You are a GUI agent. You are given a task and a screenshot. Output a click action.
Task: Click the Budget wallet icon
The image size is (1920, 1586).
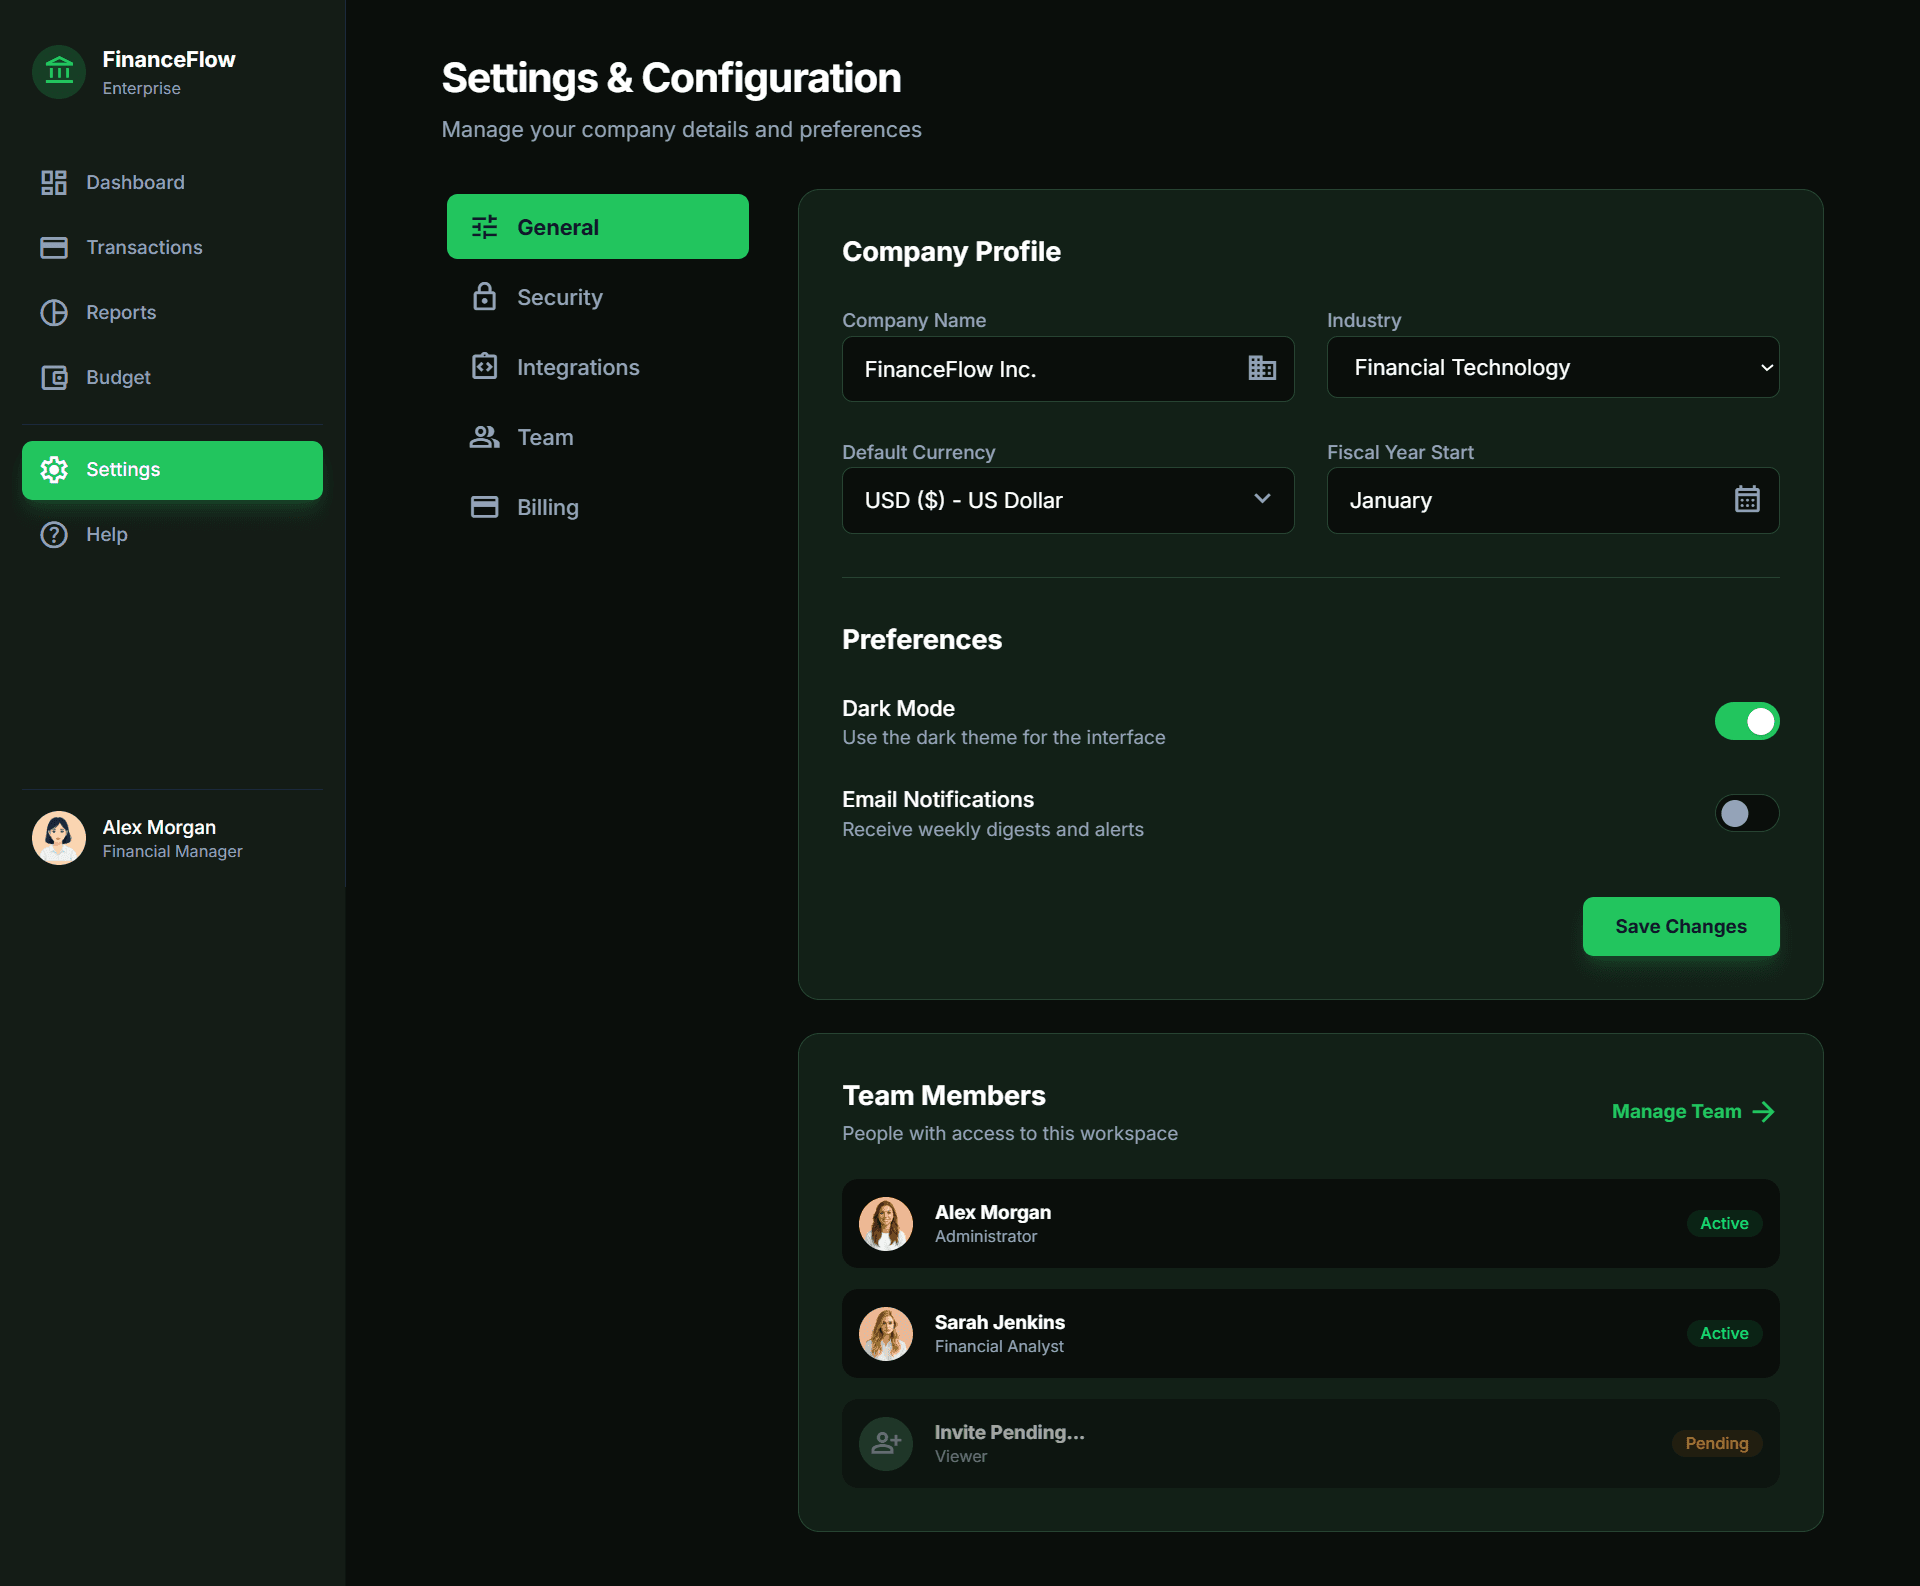54,377
